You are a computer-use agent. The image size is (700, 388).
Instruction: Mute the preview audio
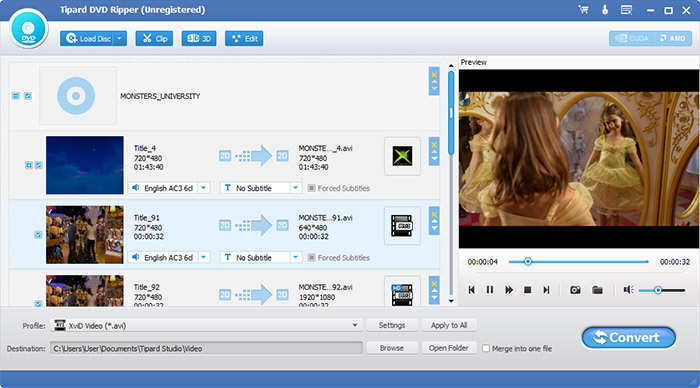coord(629,290)
